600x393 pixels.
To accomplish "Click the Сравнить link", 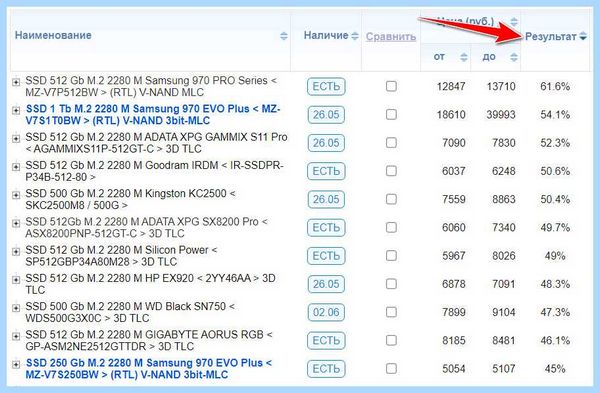I will [x=391, y=37].
